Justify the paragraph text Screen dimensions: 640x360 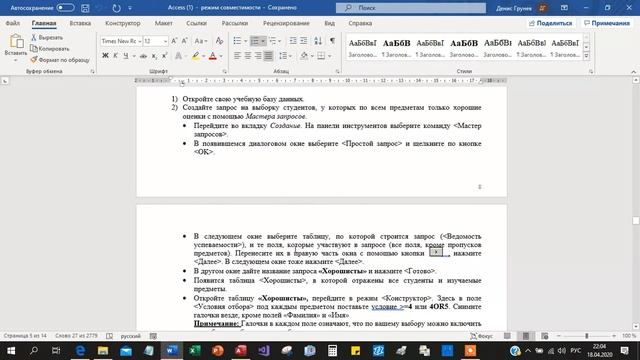point(268,56)
